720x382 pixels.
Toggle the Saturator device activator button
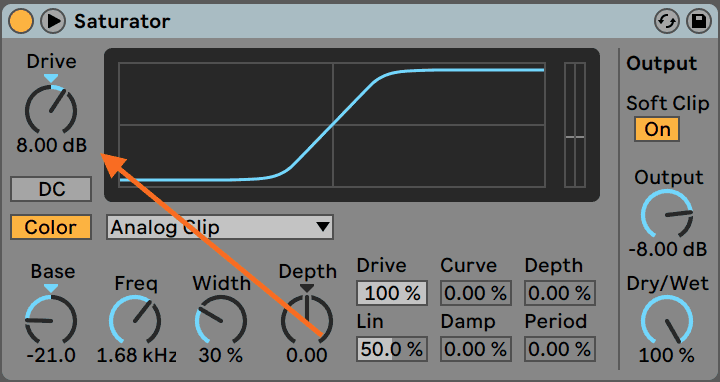pyautogui.click(x=21, y=21)
